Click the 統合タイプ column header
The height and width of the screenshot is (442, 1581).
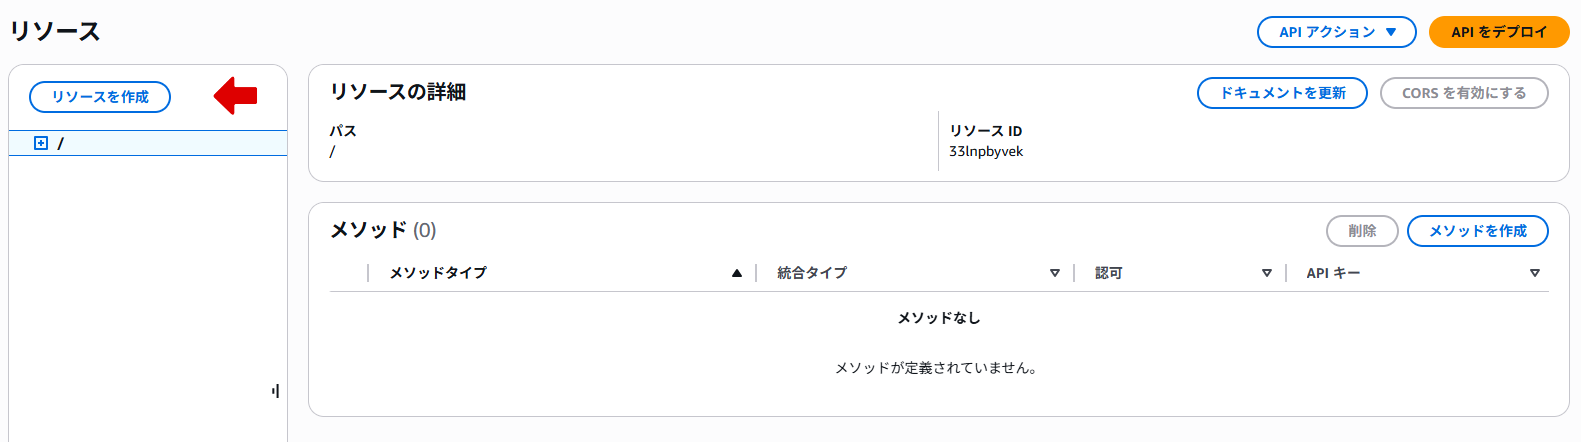pyautogui.click(x=812, y=273)
